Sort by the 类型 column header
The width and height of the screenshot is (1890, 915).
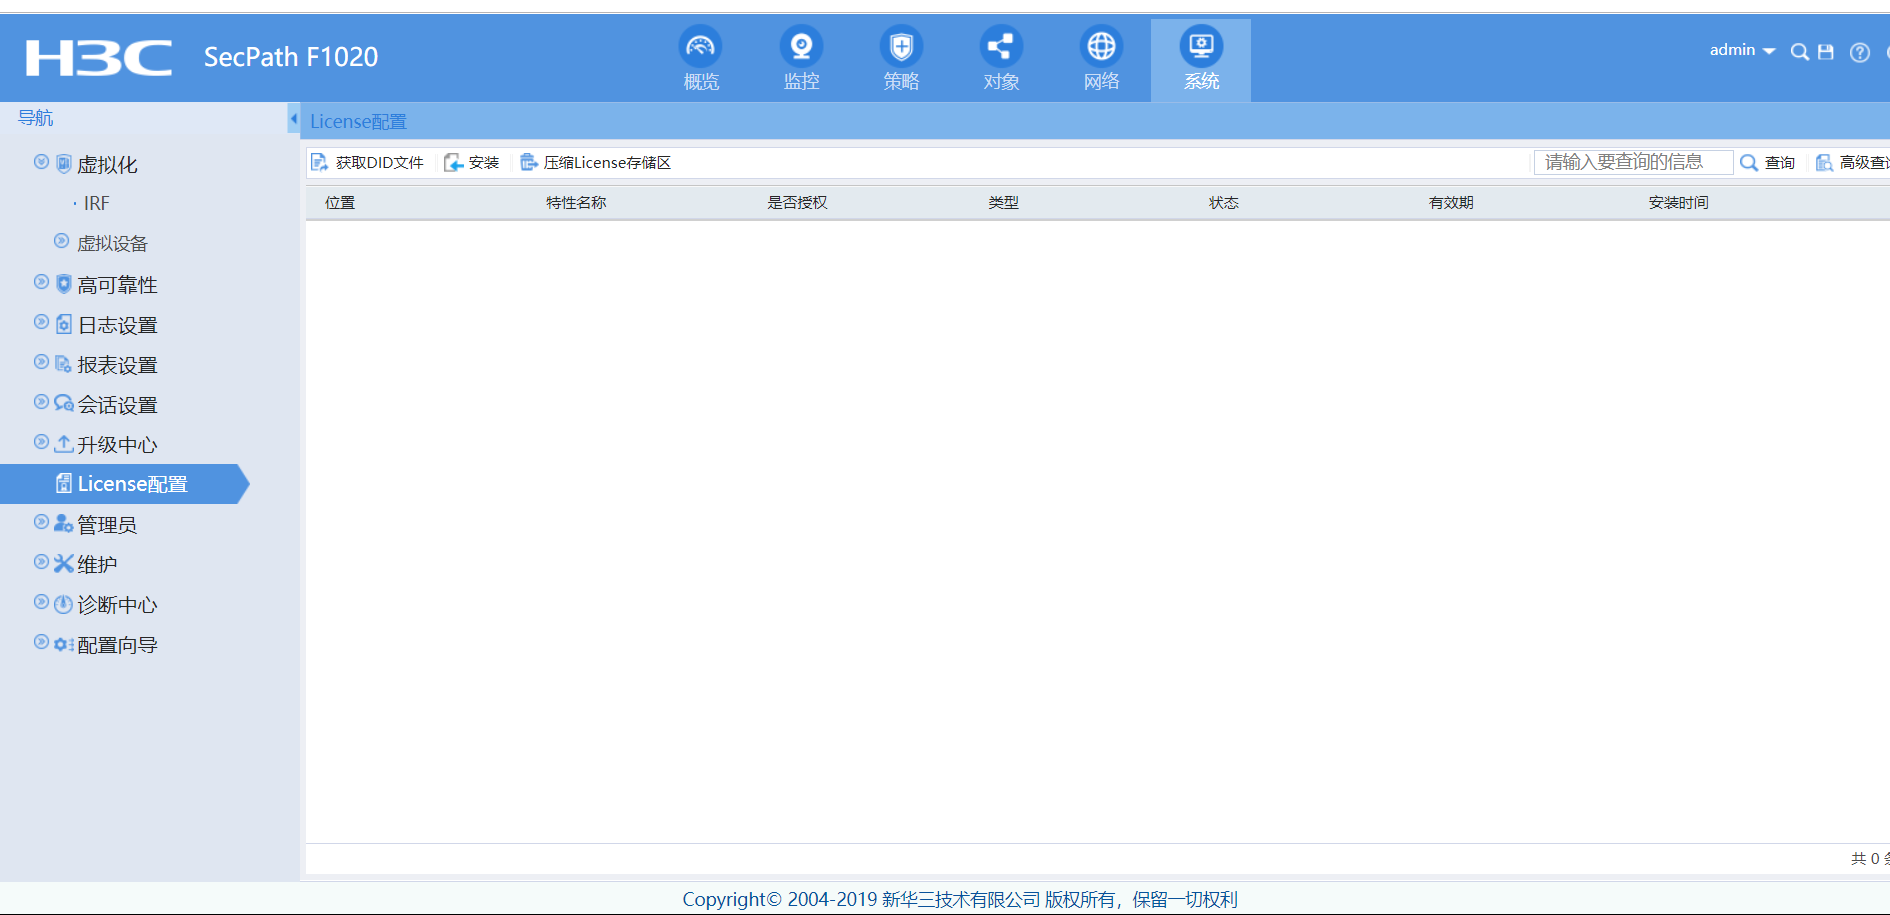pyautogui.click(x=1003, y=202)
